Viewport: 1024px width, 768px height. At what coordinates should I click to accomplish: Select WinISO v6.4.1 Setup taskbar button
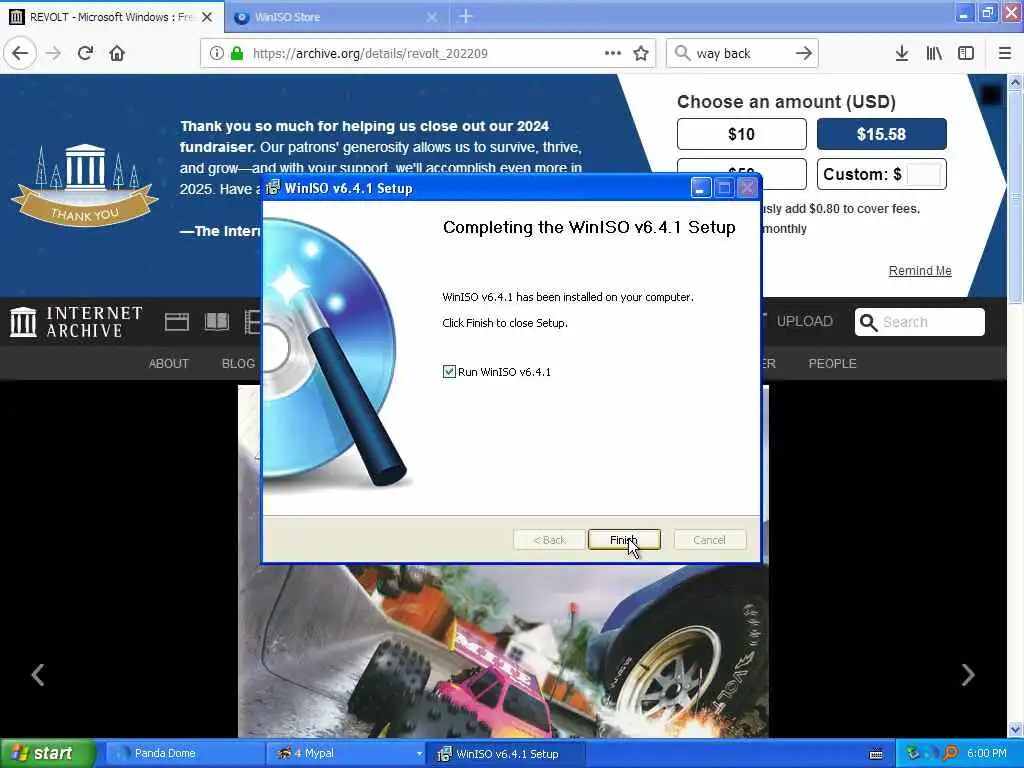pyautogui.click(x=506, y=753)
